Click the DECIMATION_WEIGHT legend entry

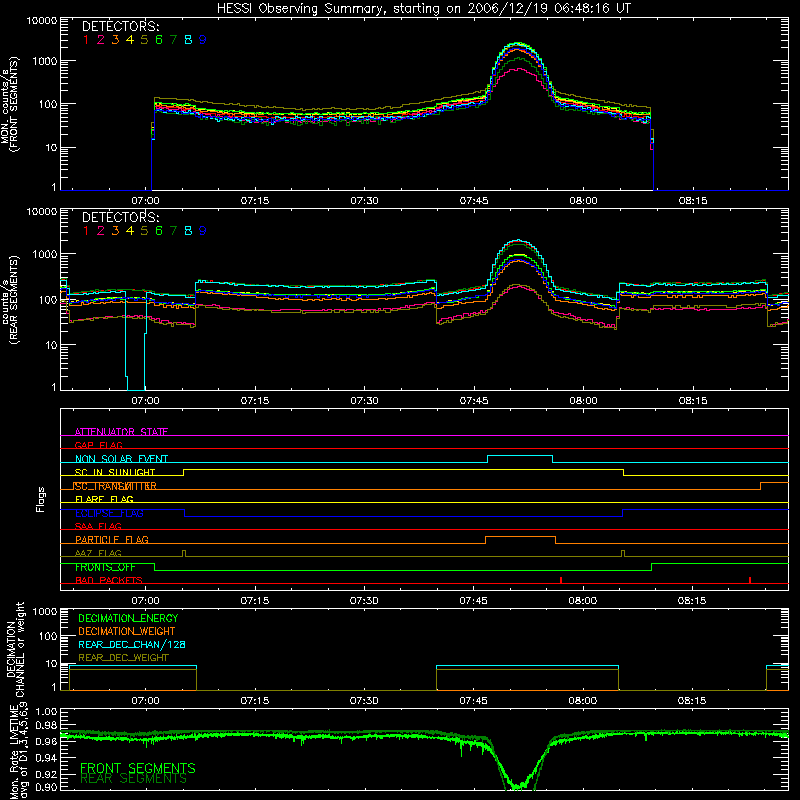click(x=127, y=631)
